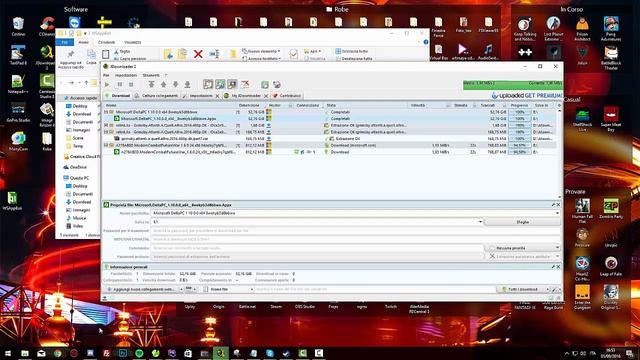Viewport: 640px width, 360px height.
Task: Open the Visualizza tab in File Explorer
Action: [133, 42]
